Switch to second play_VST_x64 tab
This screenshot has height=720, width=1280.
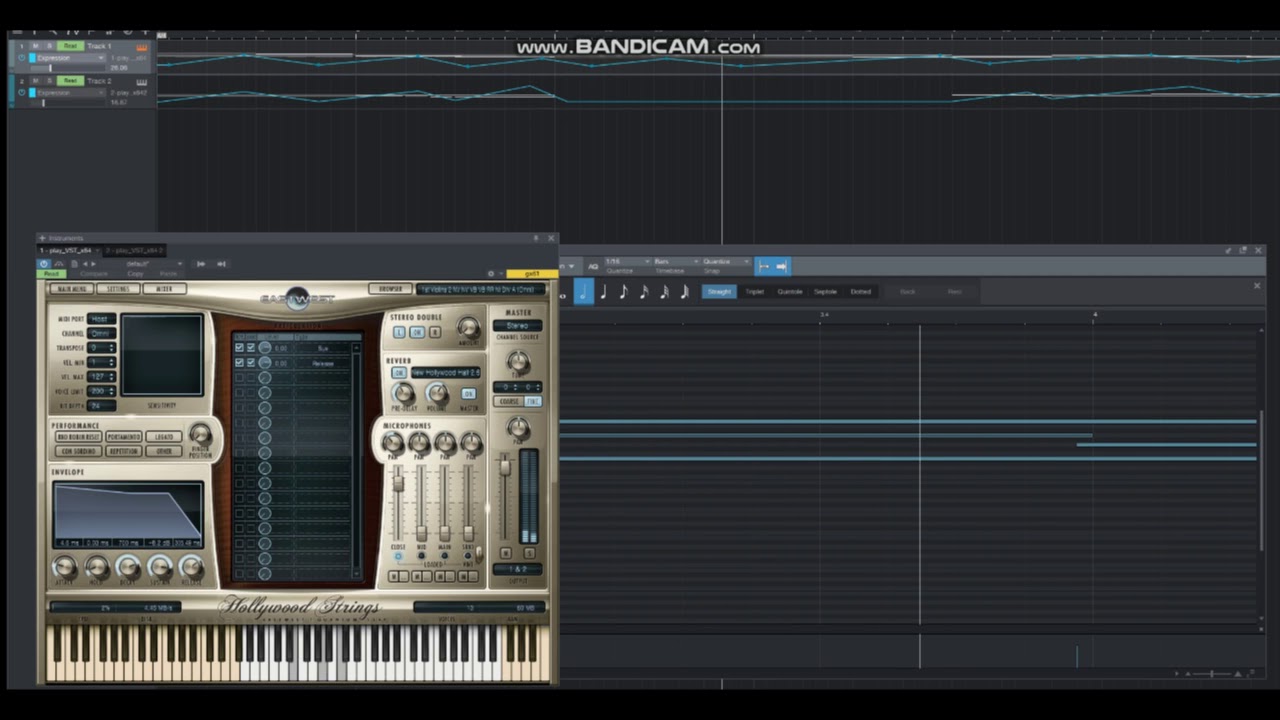tap(133, 251)
